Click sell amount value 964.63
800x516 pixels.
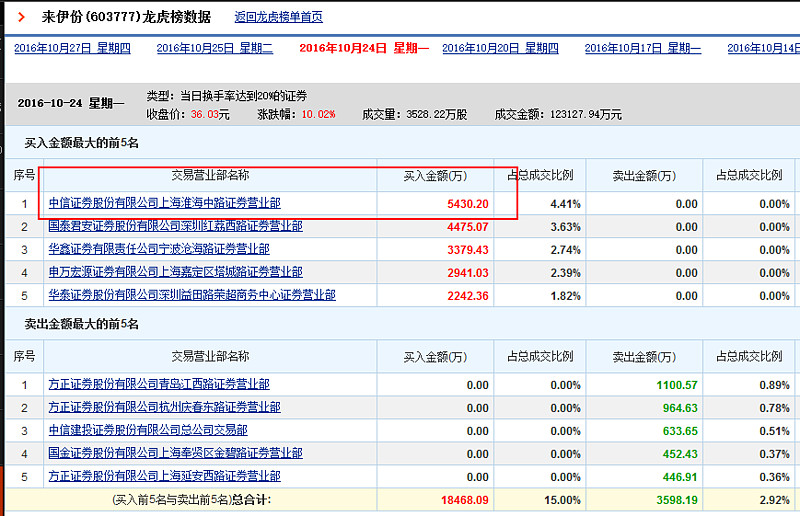[x=680, y=408]
